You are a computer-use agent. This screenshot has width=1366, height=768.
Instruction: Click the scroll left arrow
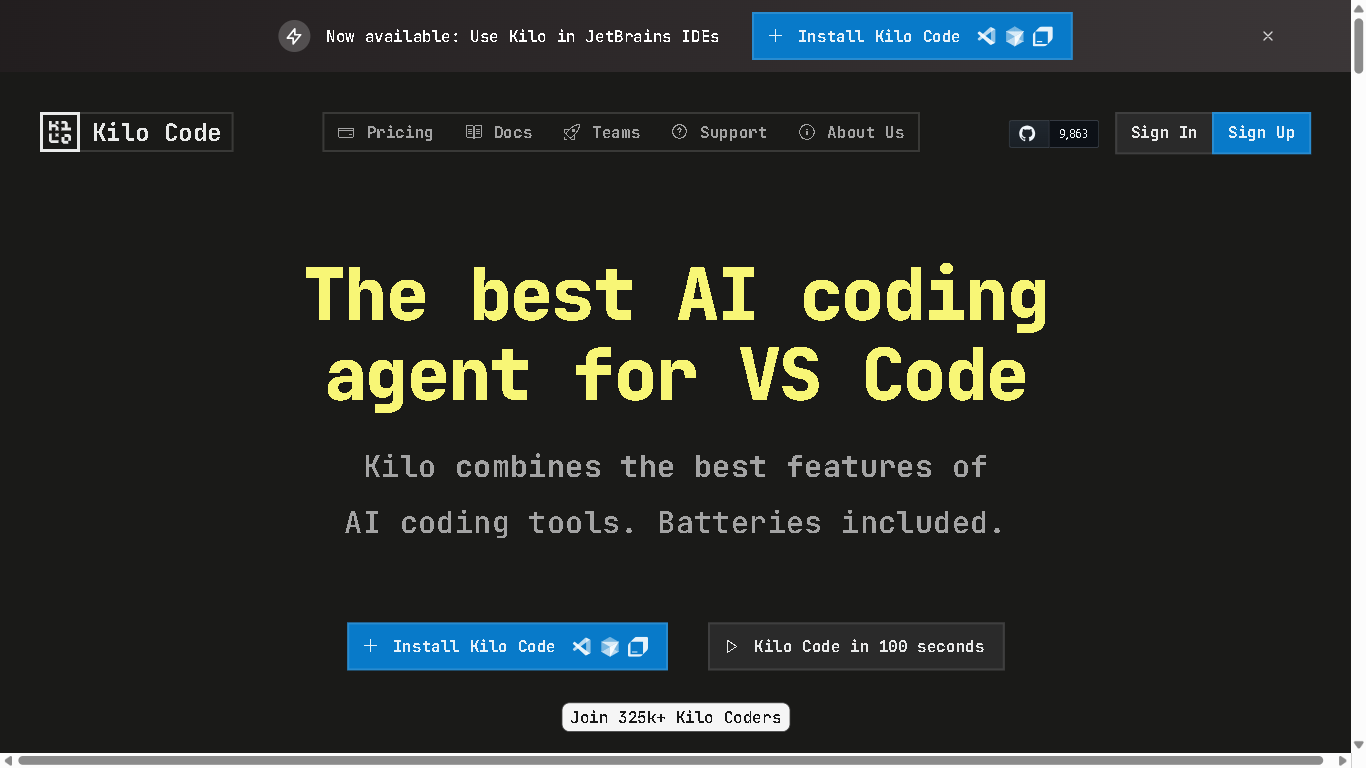click(8, 761)
